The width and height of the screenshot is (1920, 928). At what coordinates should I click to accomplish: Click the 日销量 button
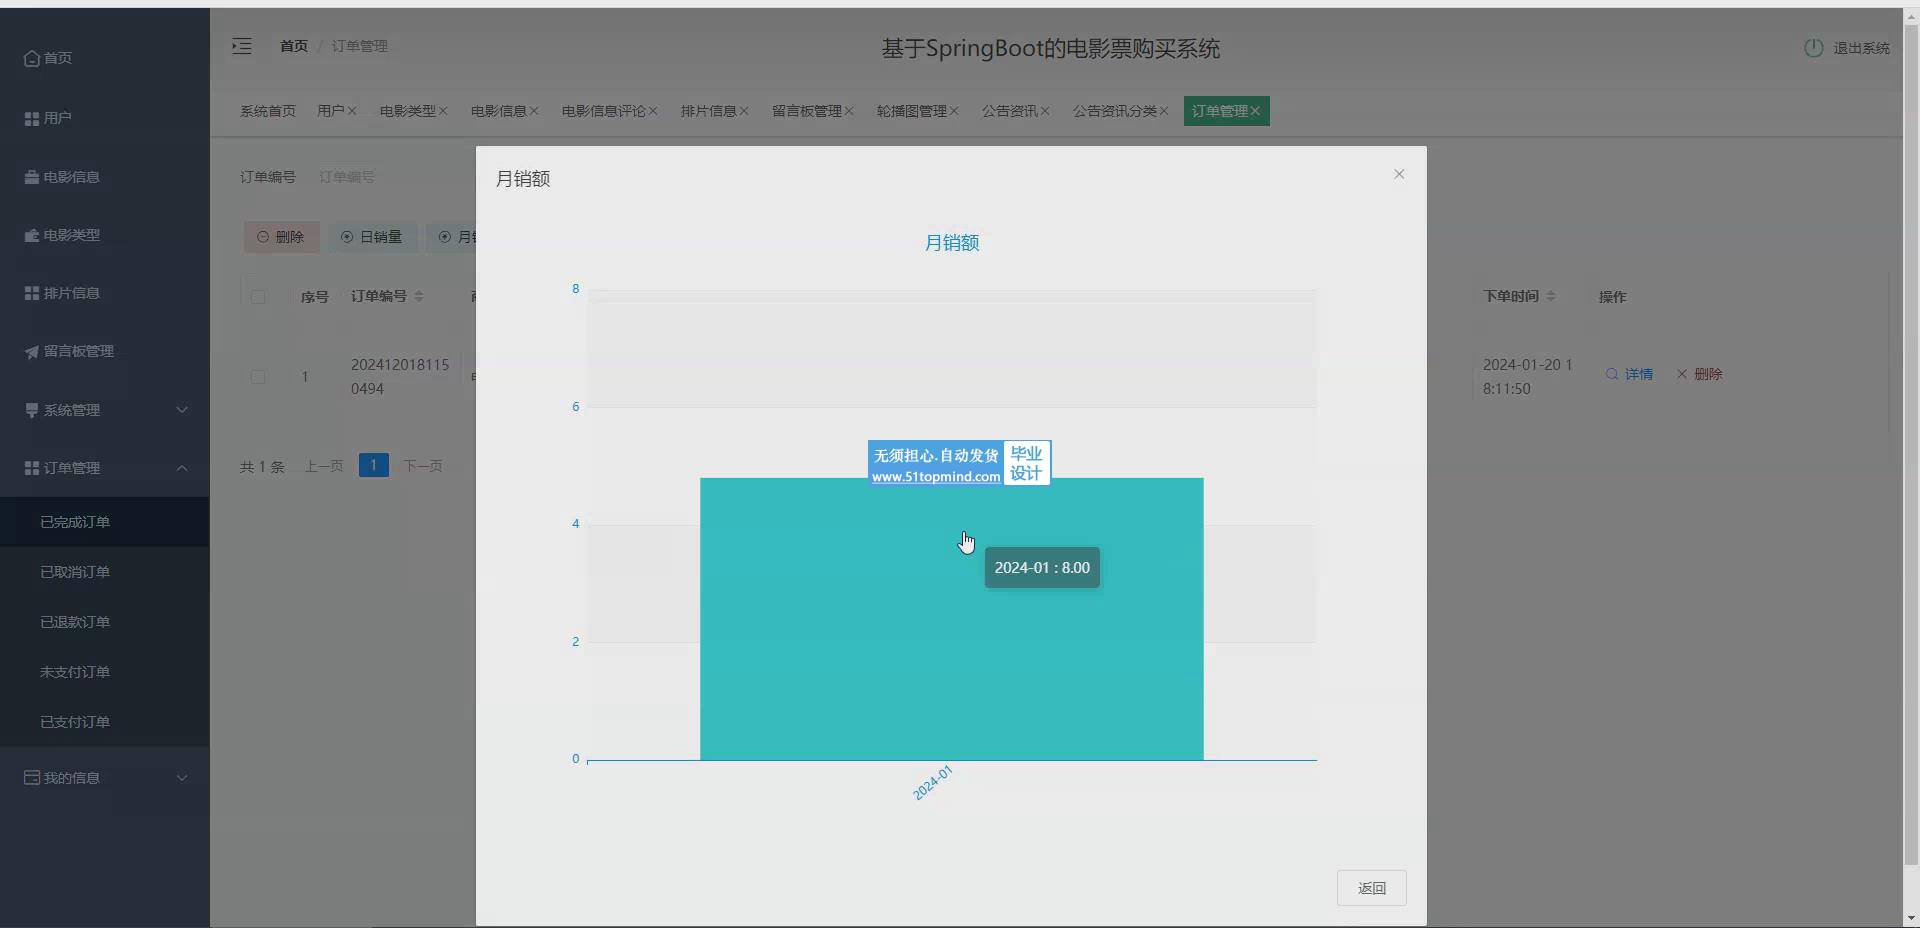[x=372, y=237]
